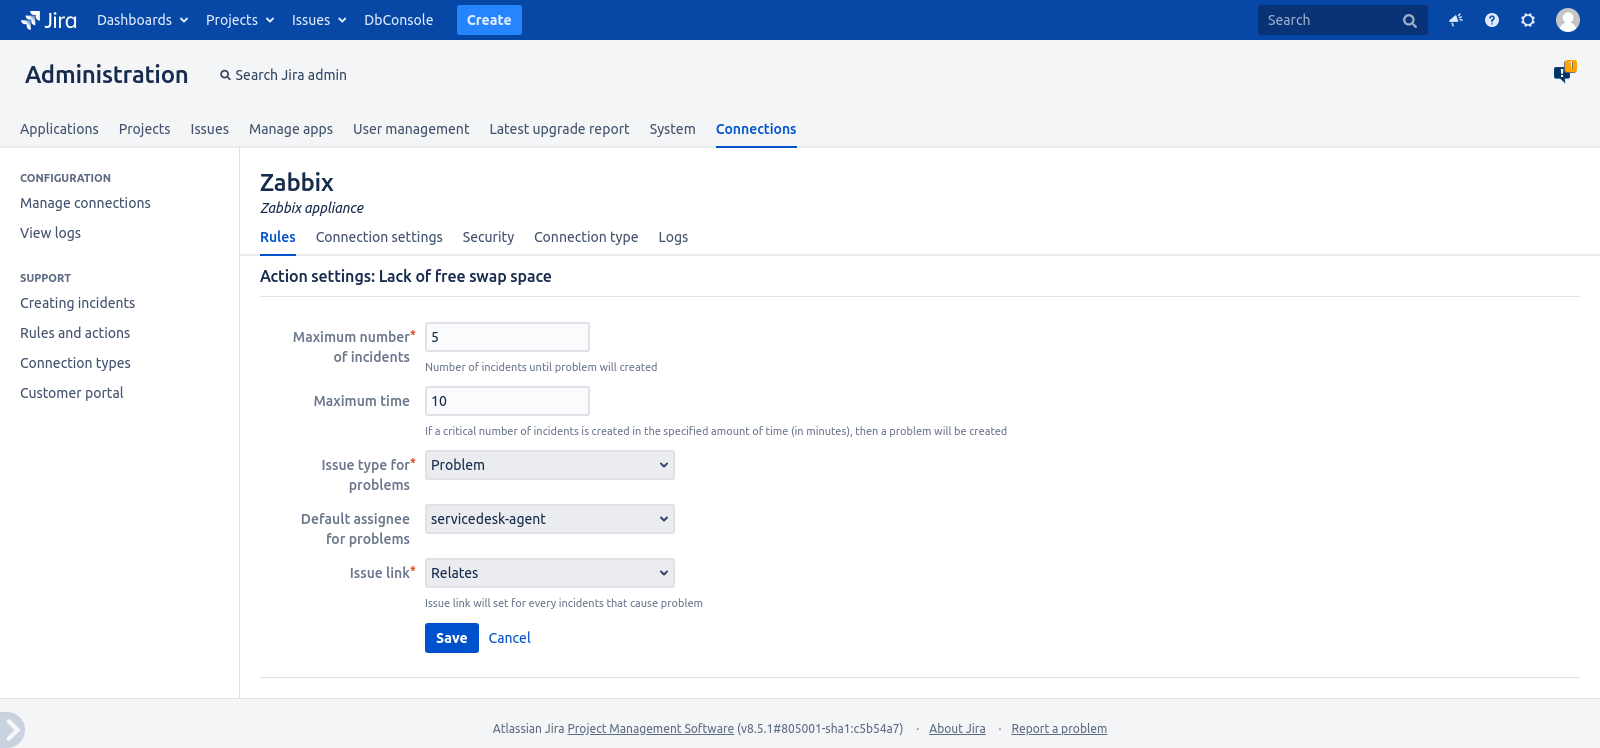The image size is (1600, 748).
Task: Switch to the Applications admin tab
Action: 59,129
